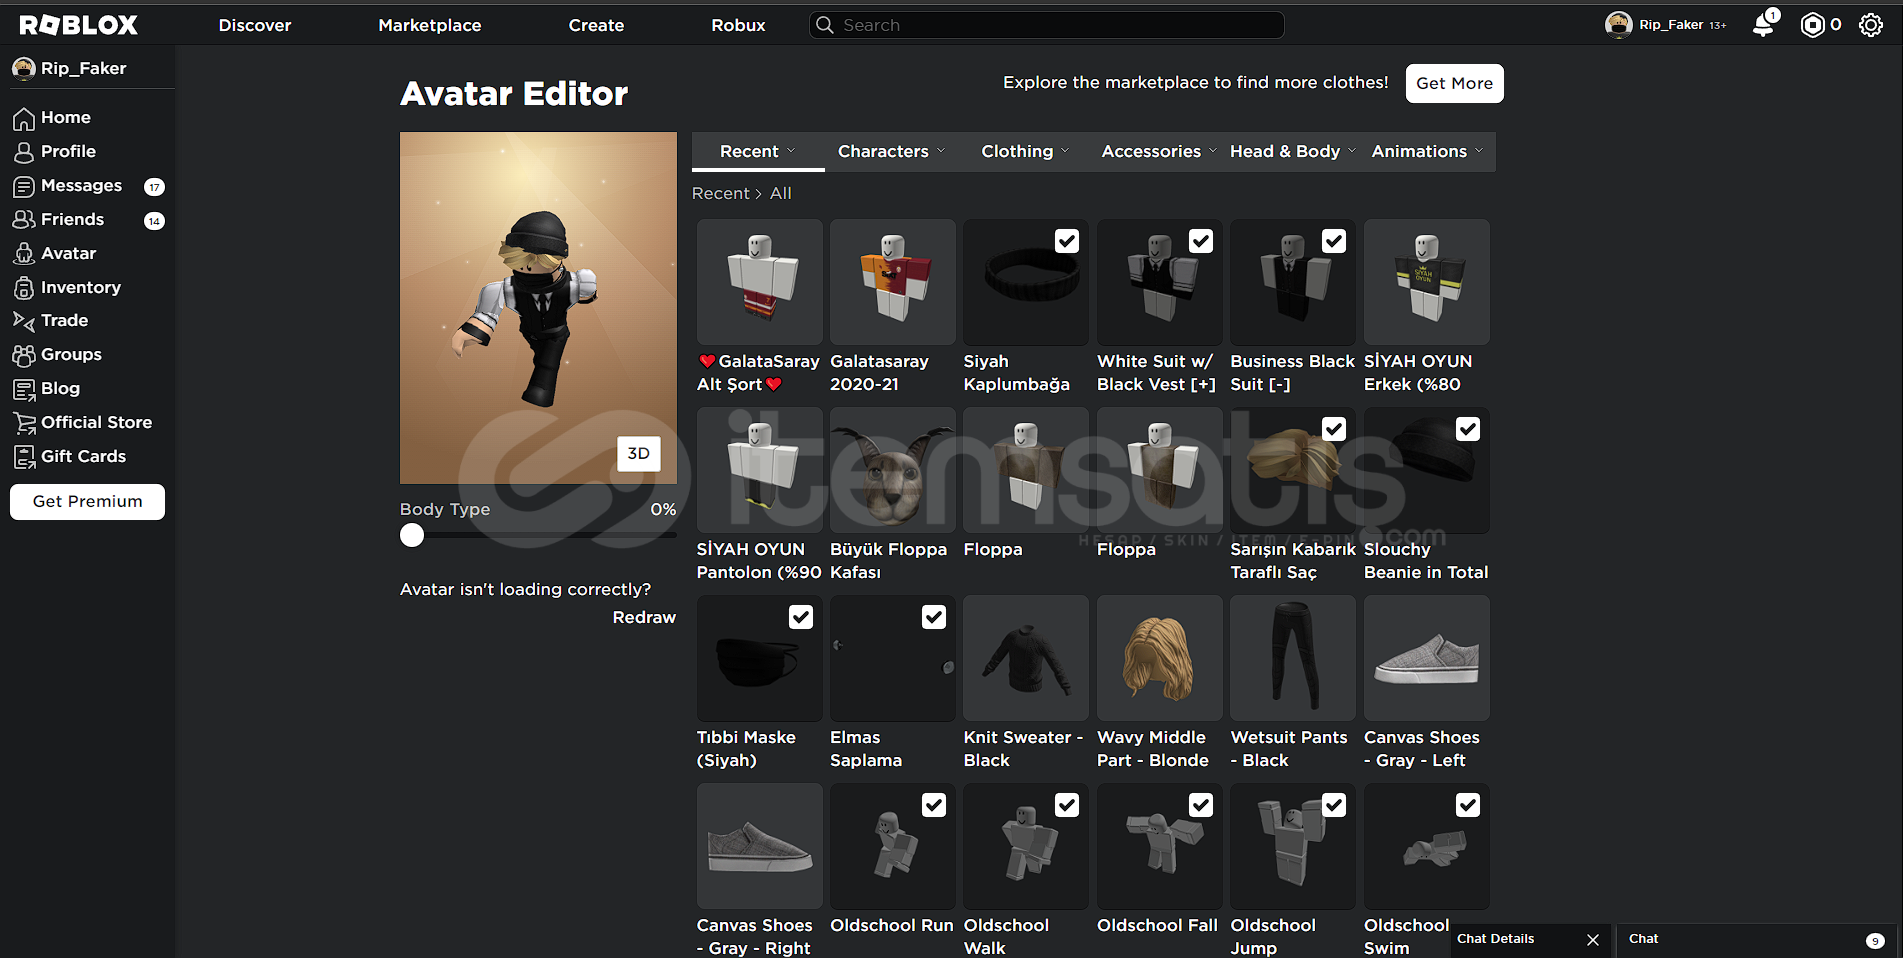Select the SİYAH OYUN Pantolon thumbnail

(x=759, y=470)
